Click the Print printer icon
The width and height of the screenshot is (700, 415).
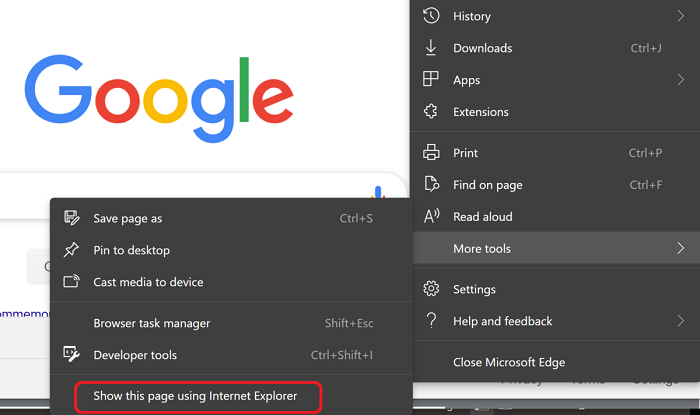point(431,152)
